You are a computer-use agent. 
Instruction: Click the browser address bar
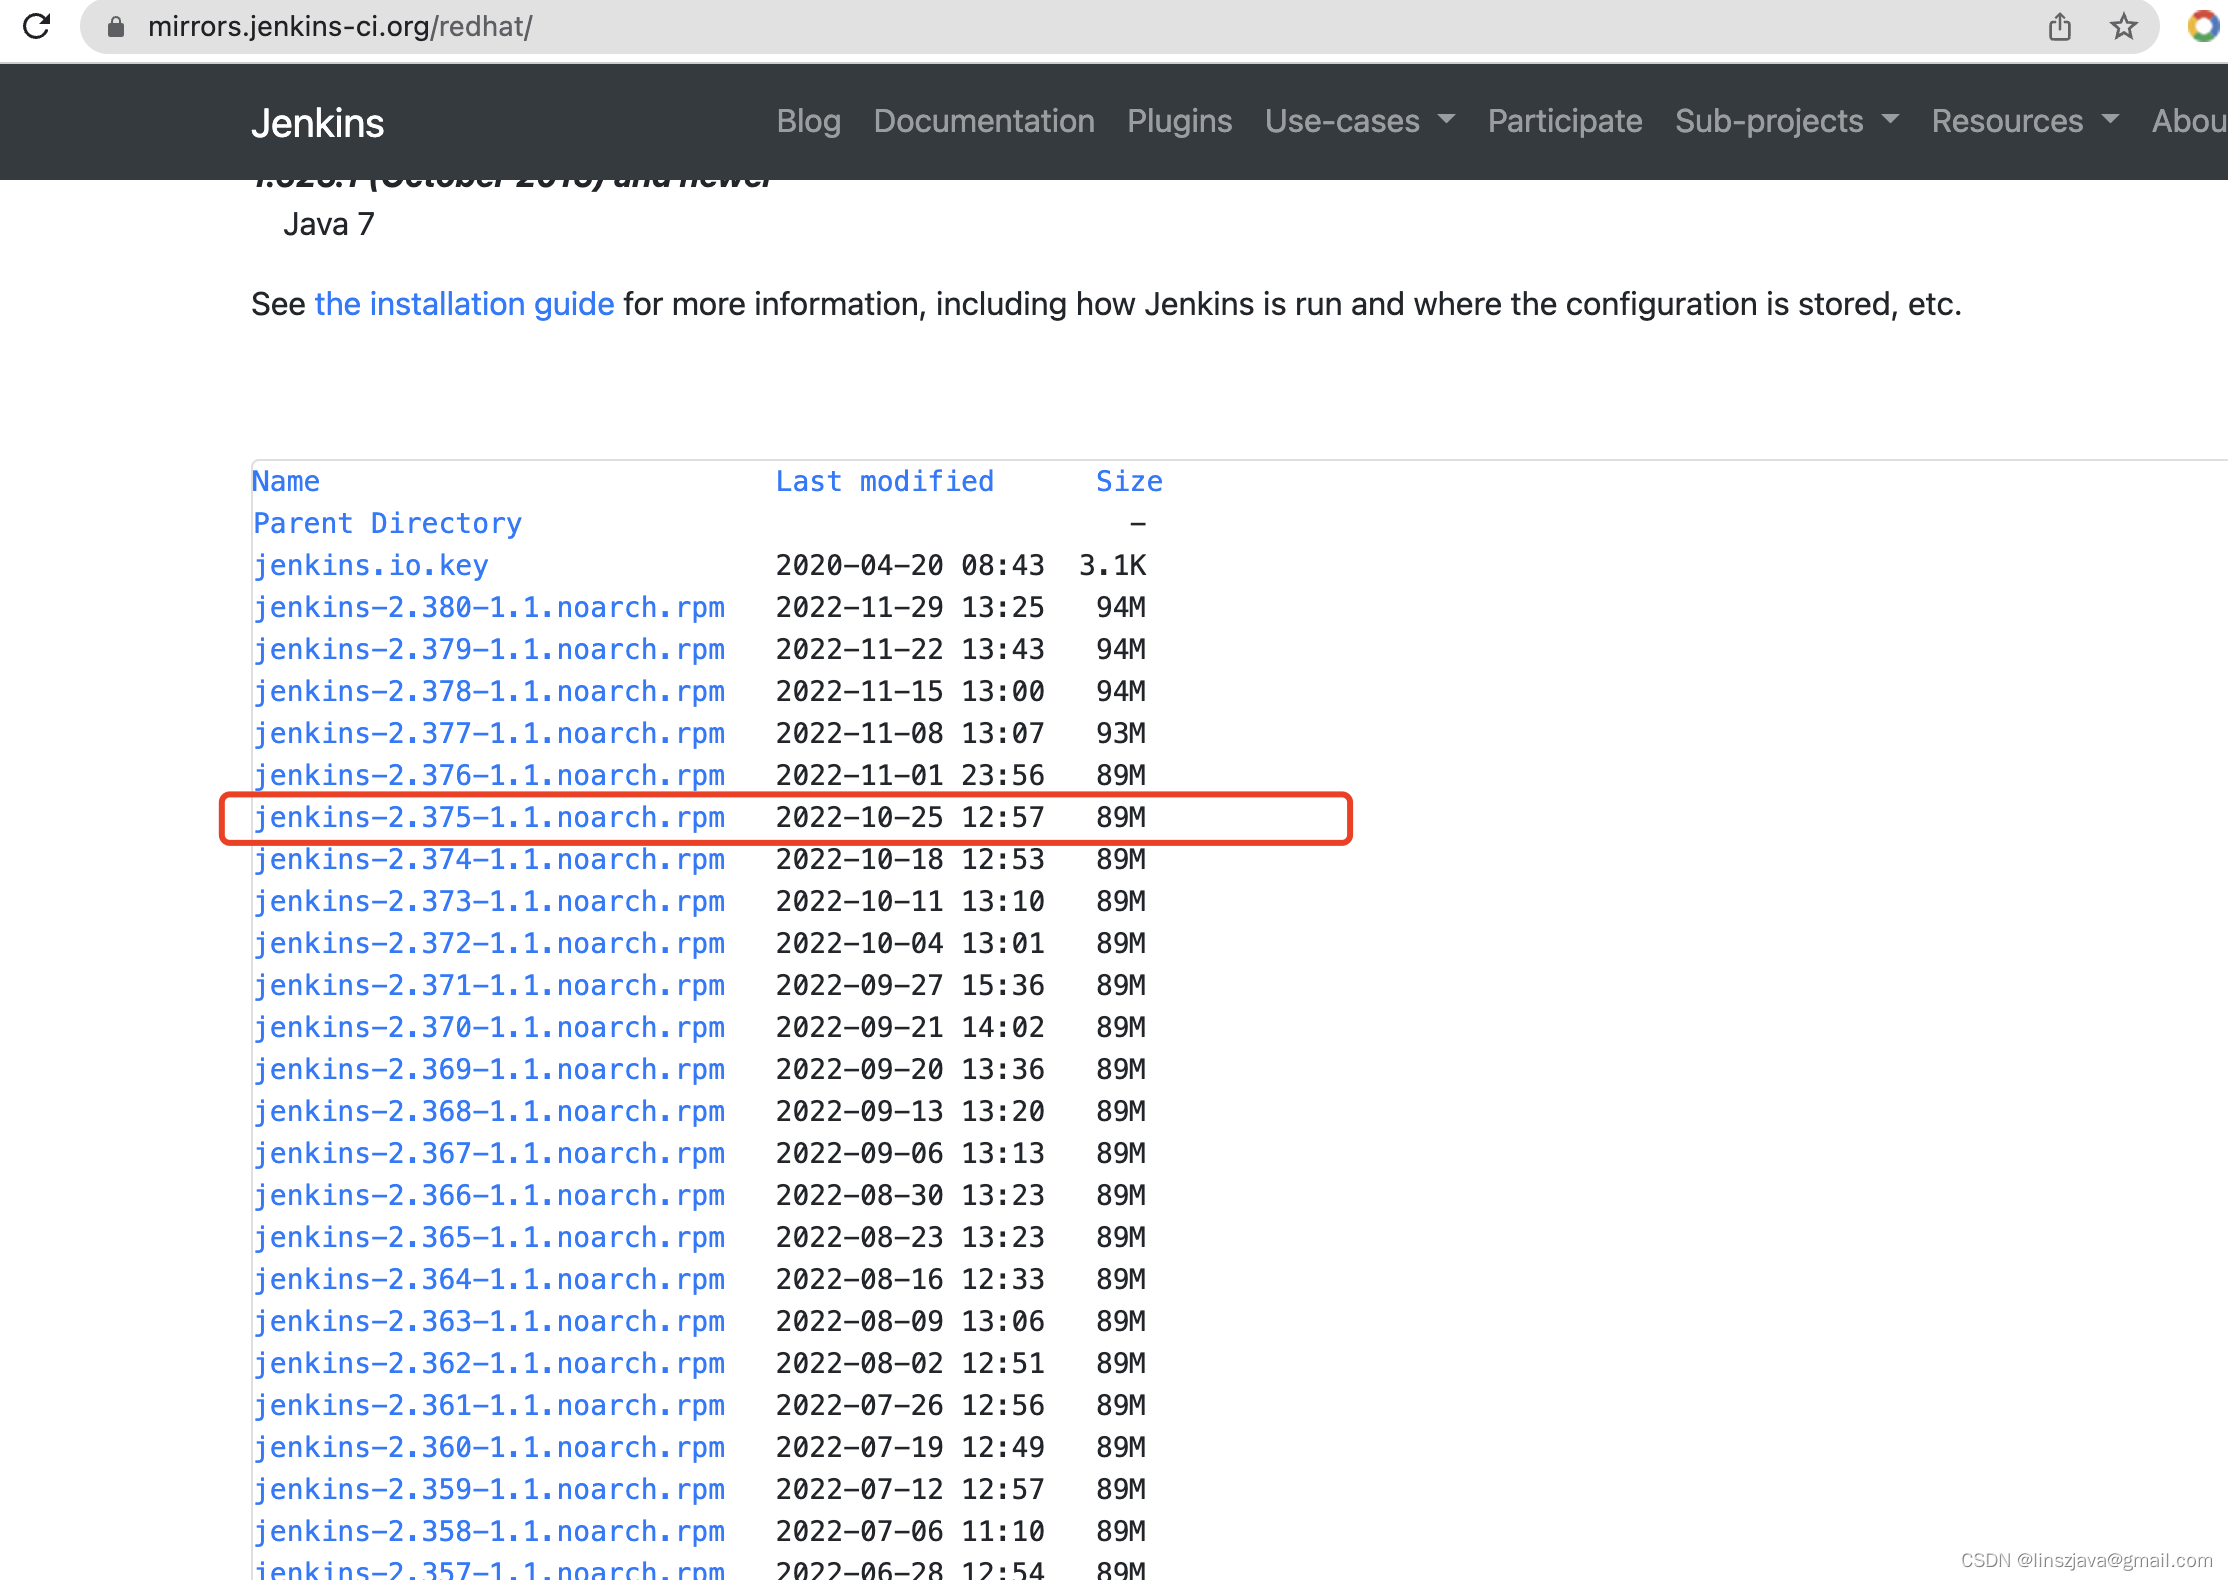[x=600, y=27]
